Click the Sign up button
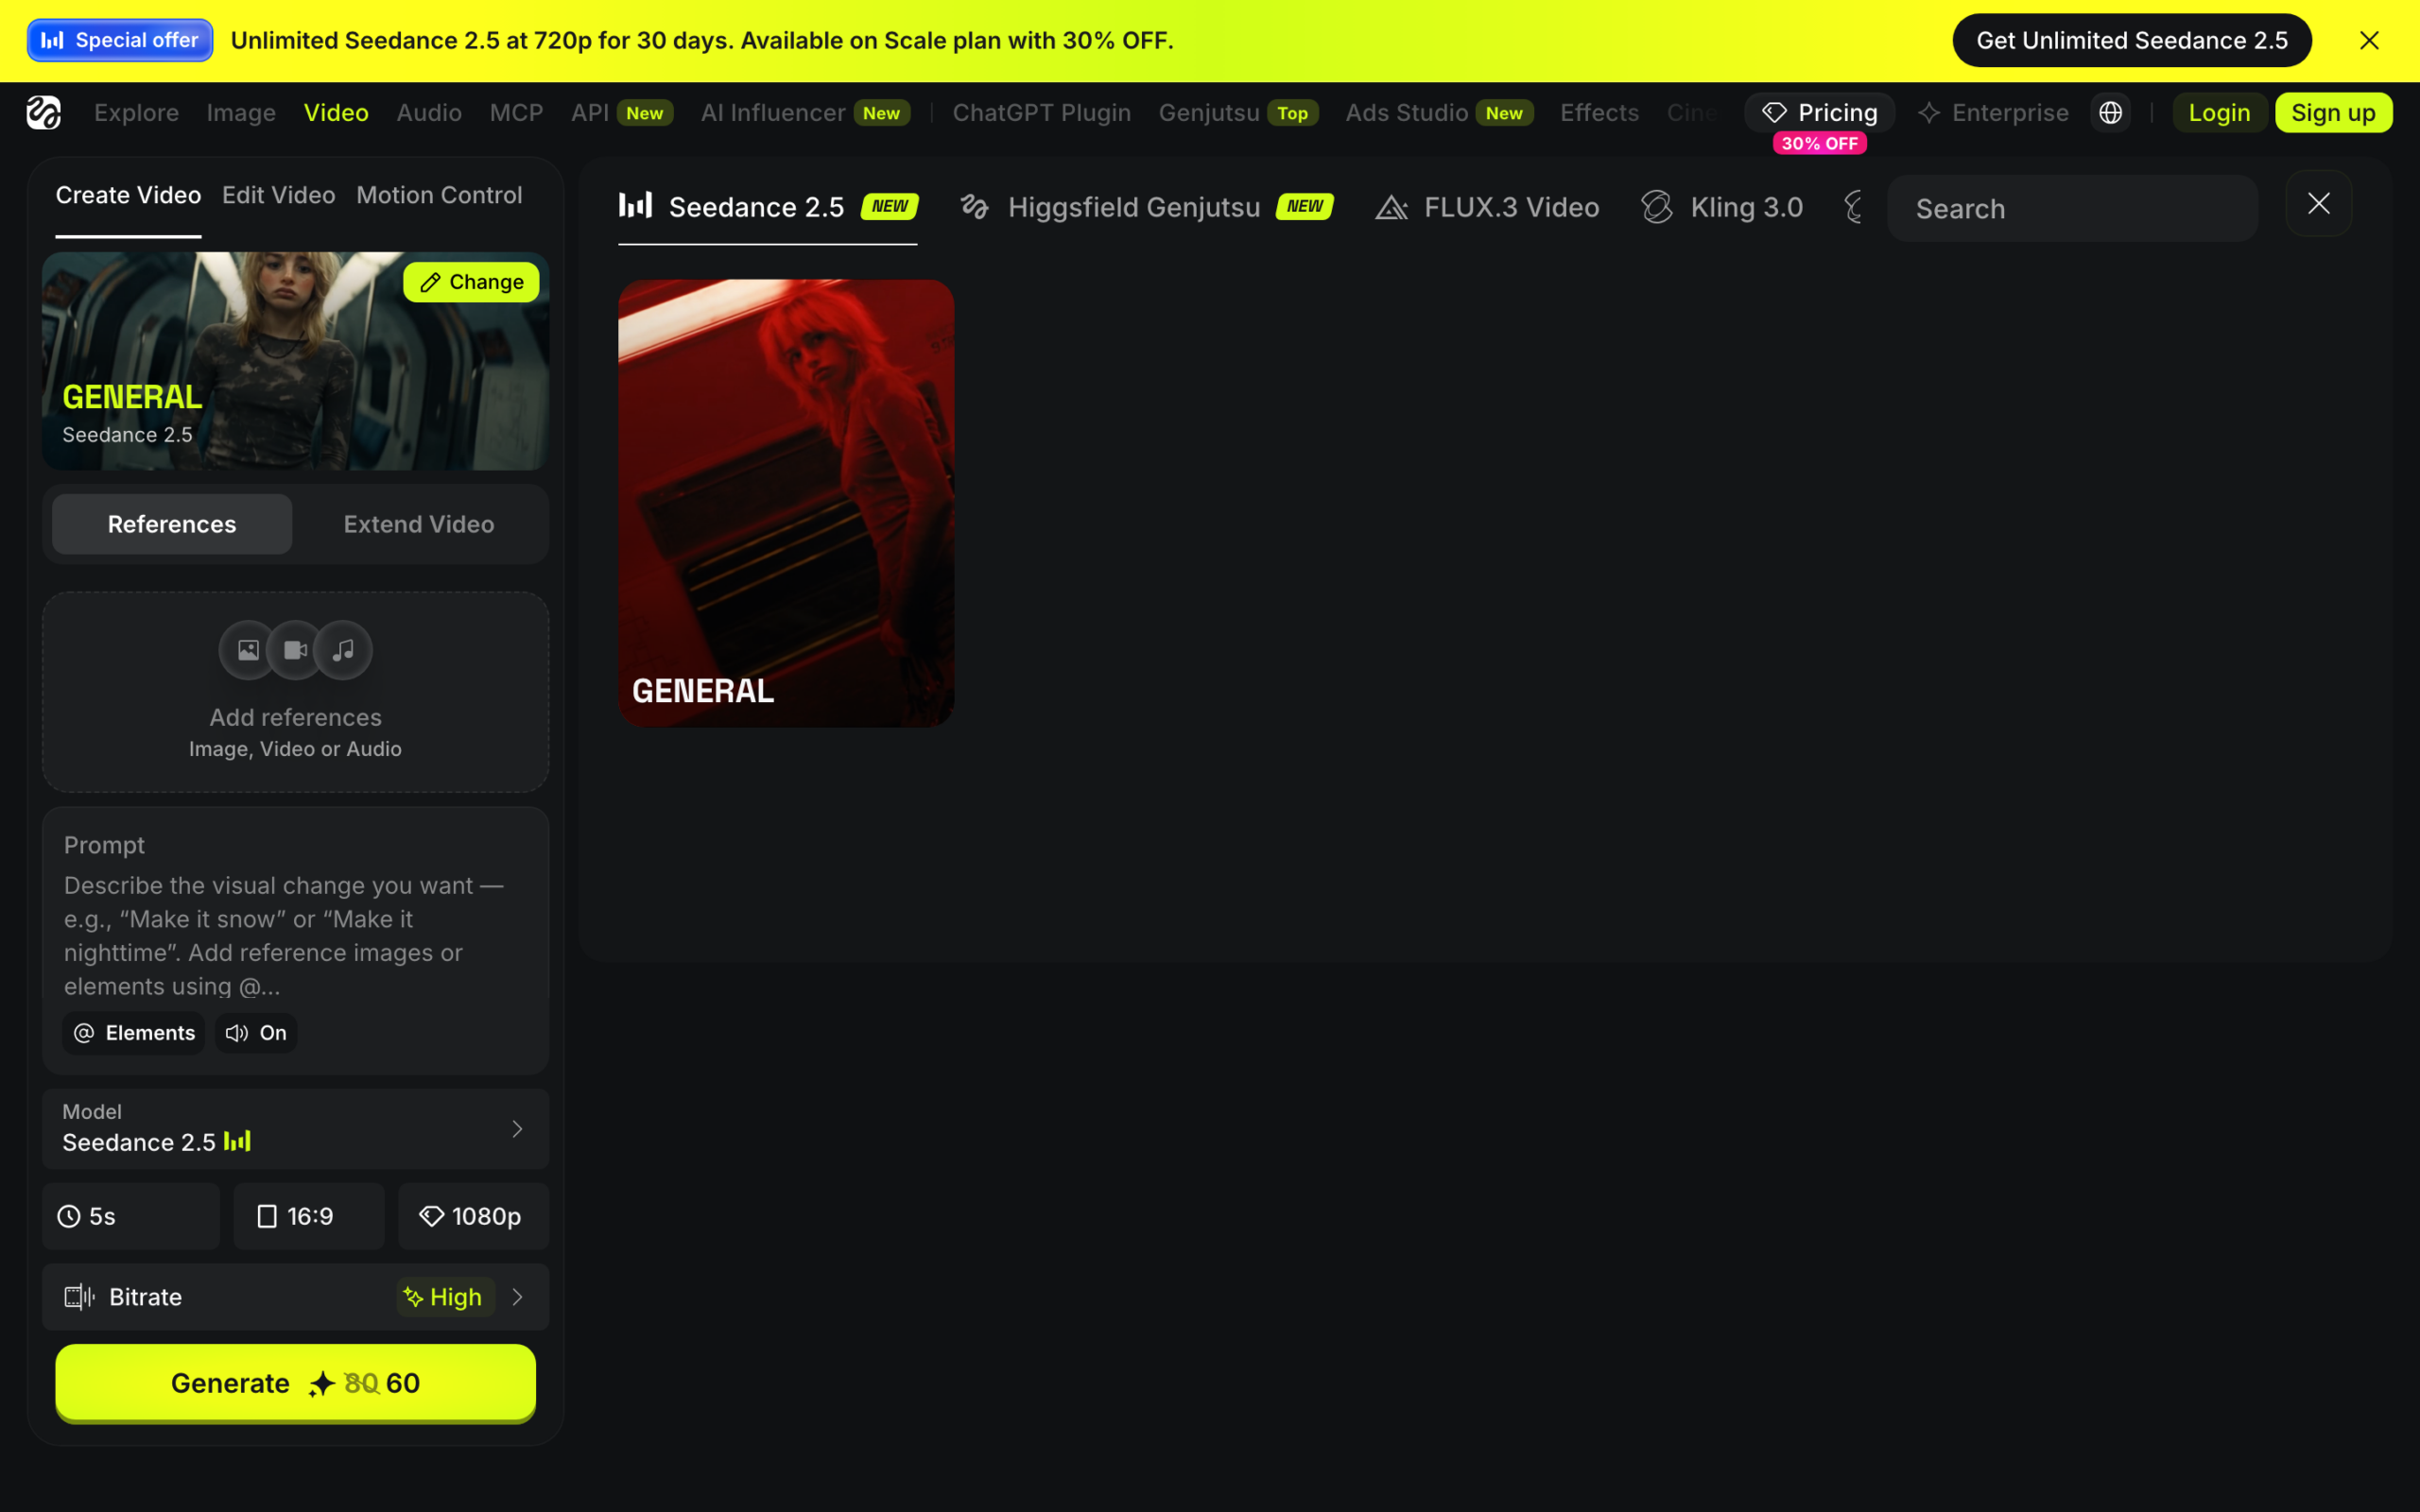The width and height of the screenshot is (2420, 1512). (x=2333, y=113)
